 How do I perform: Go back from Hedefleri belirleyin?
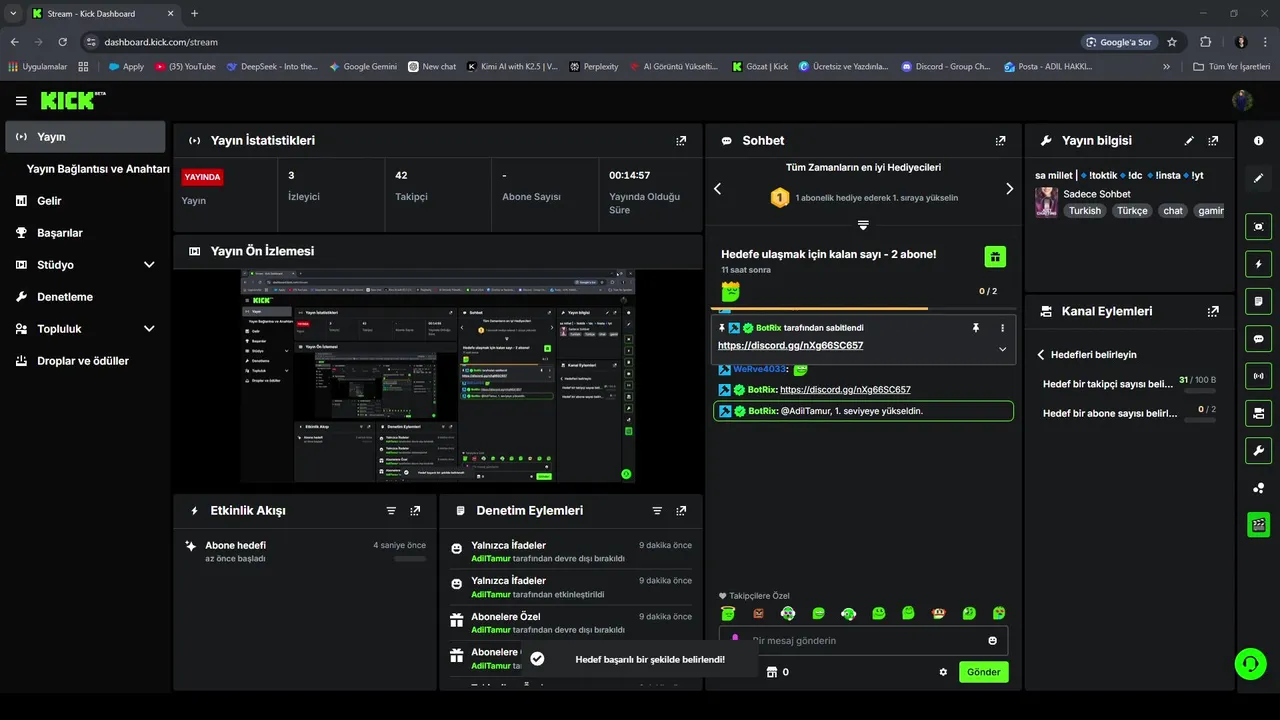pyautogui.click(x=1040, y=355)
